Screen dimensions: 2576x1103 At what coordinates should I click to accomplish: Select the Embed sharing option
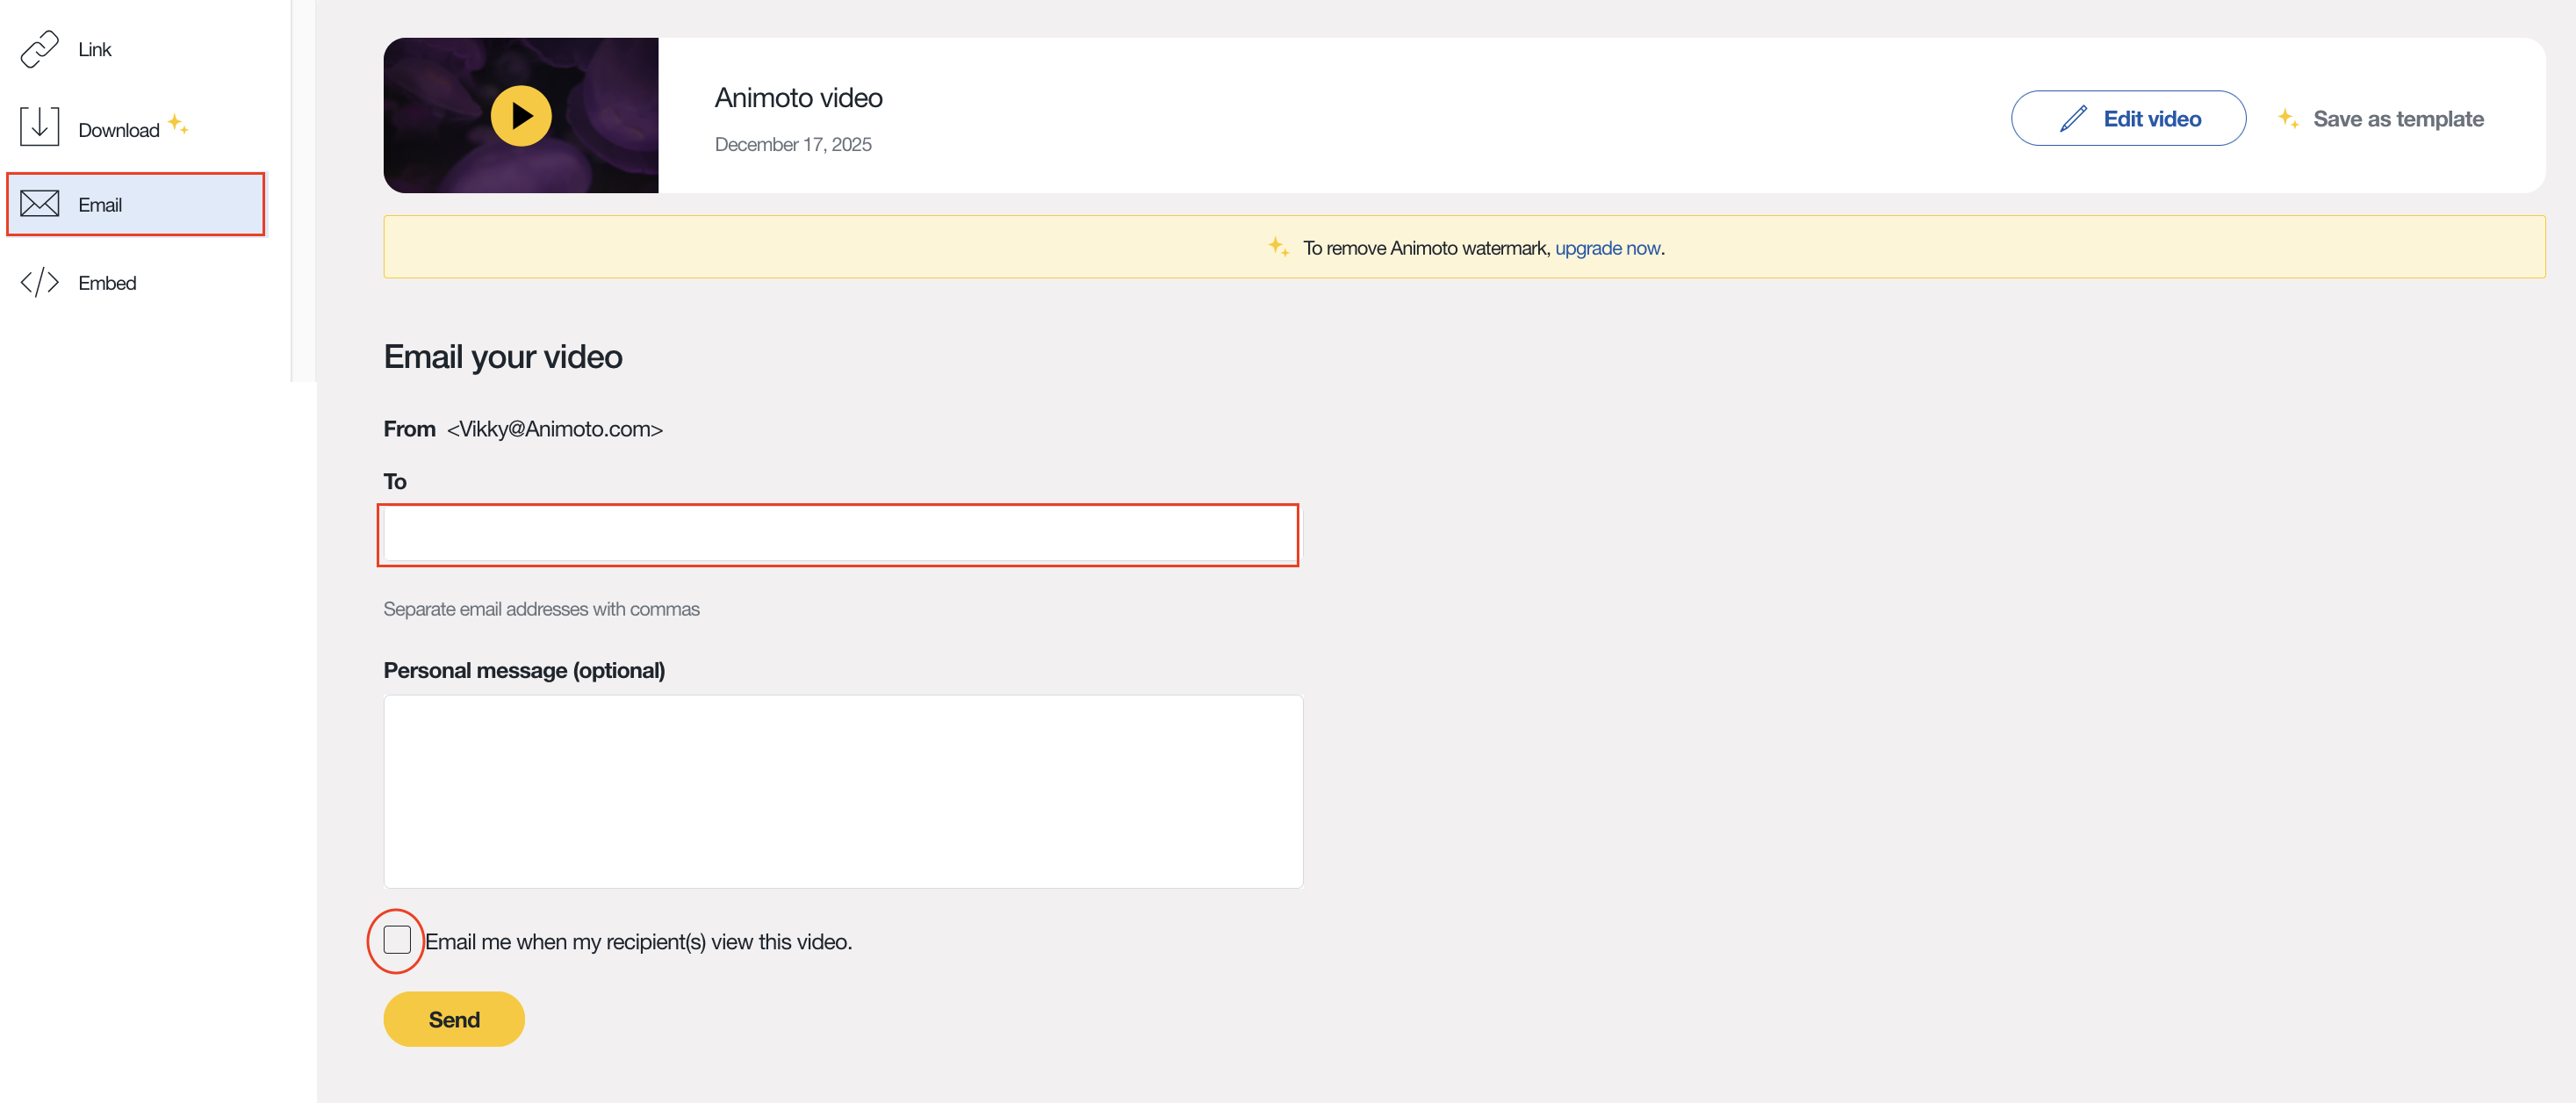(x=107, y=283)
